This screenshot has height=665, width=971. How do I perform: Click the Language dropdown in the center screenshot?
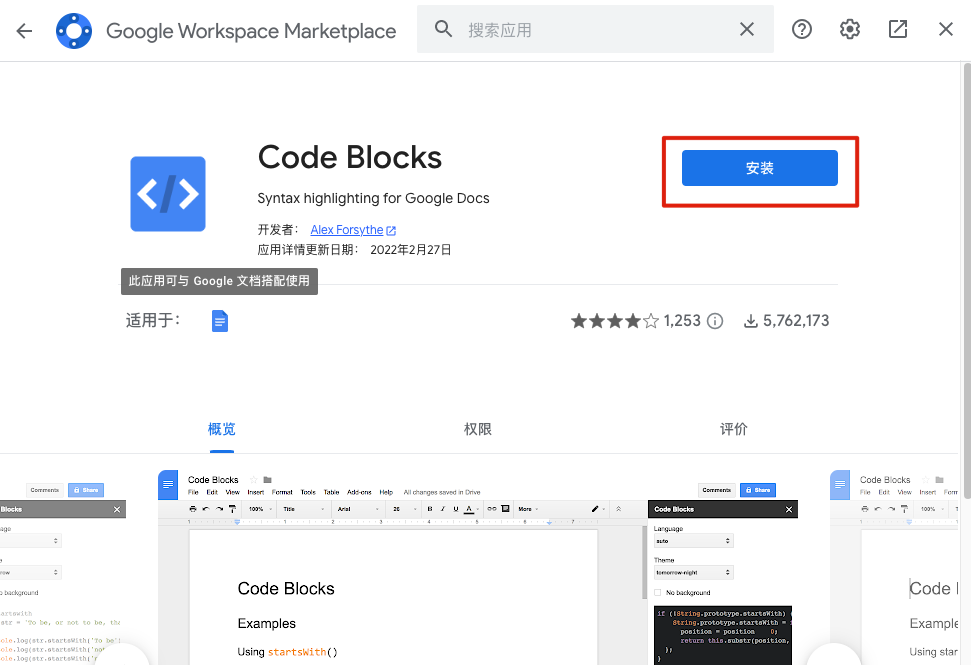pyautogui.click(x=694, y=541)
